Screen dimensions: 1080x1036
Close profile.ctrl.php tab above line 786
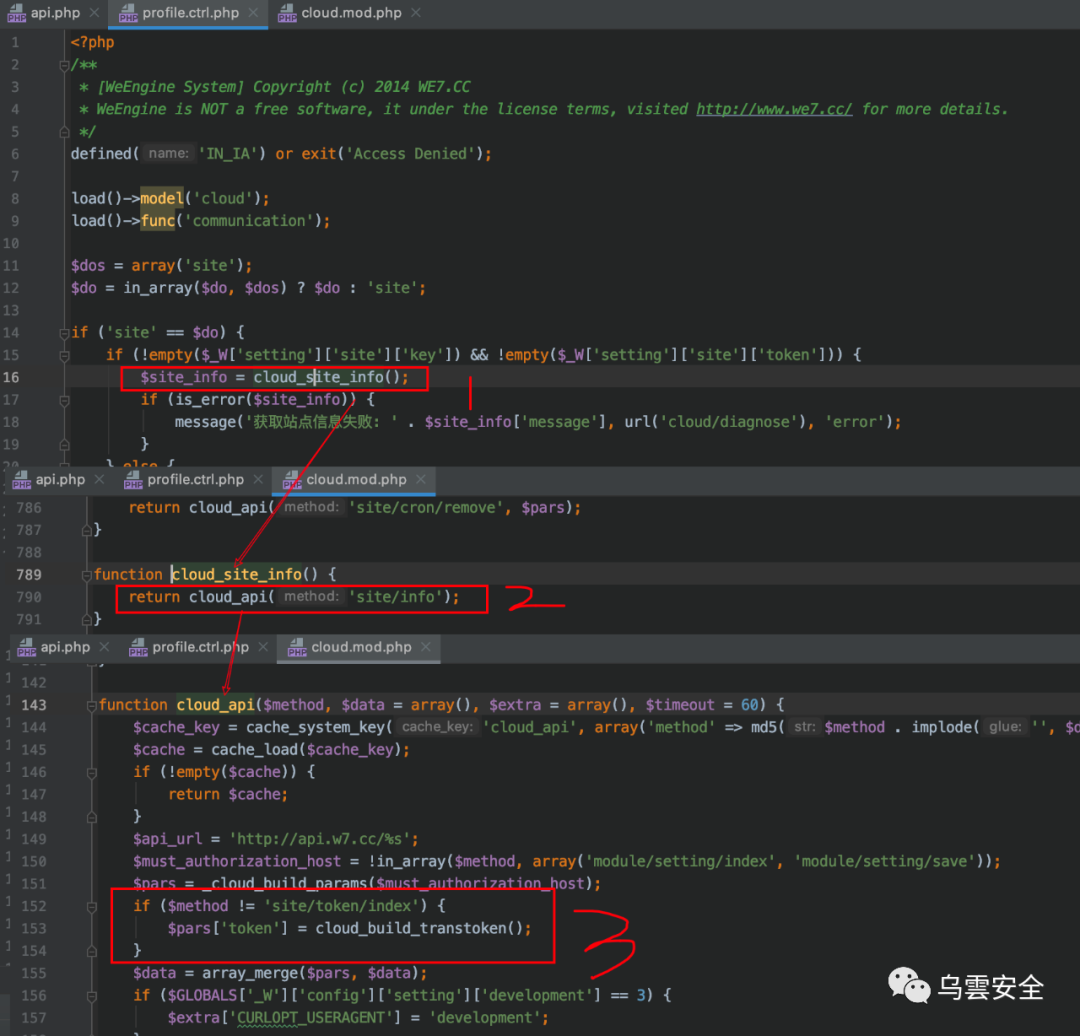point(258,479)
